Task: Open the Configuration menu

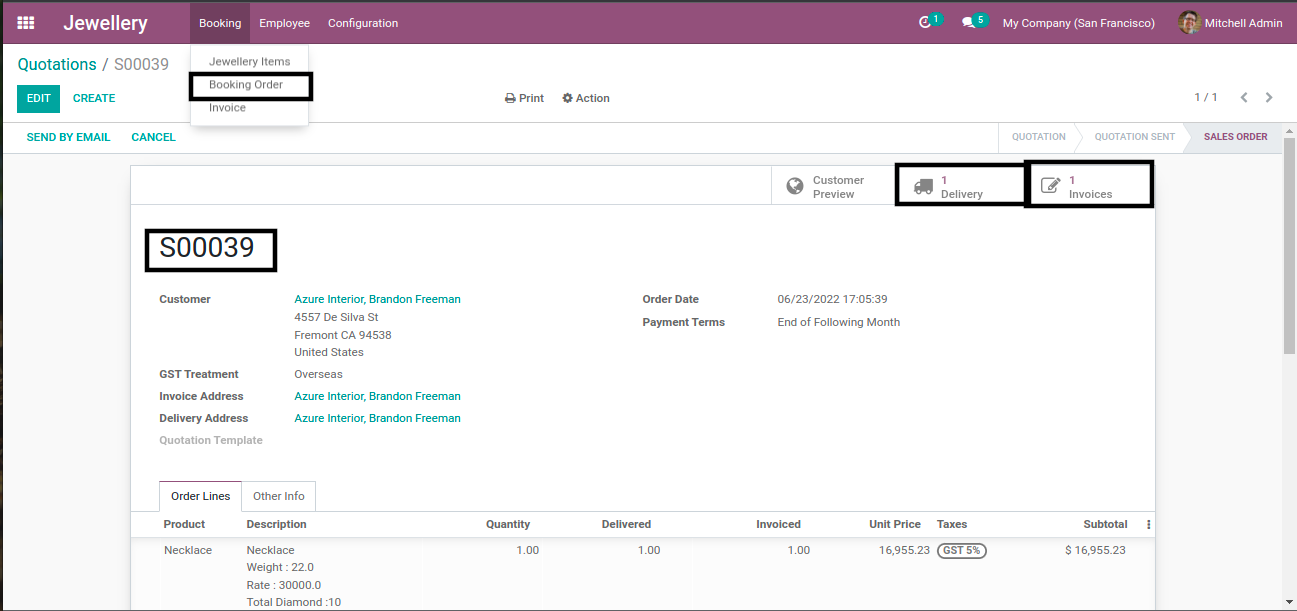Action: pos(363,23)
